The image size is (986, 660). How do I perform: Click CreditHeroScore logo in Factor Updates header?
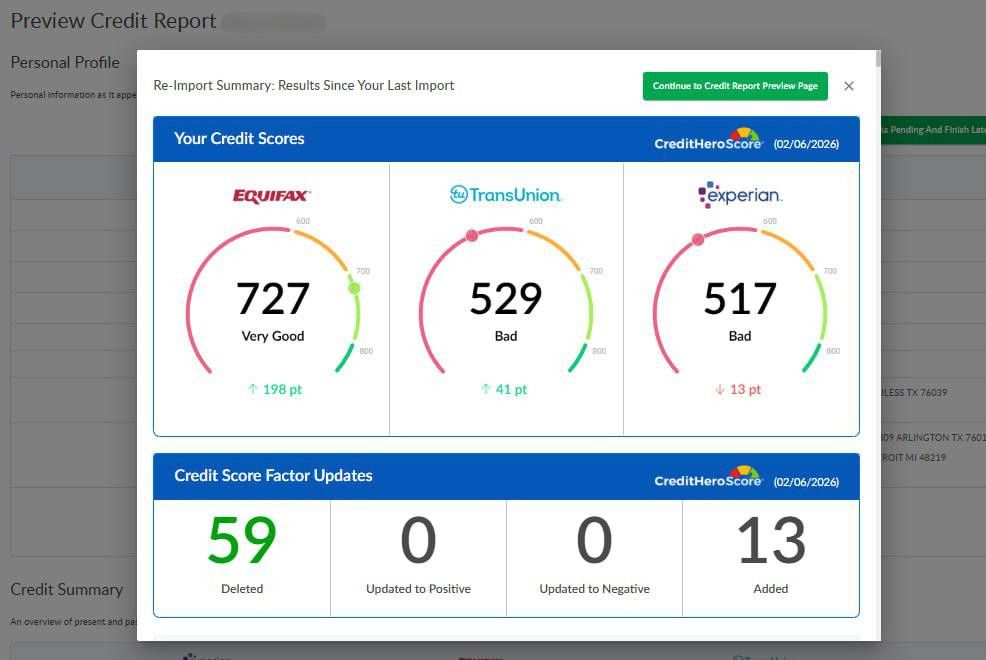click(708, 476)
